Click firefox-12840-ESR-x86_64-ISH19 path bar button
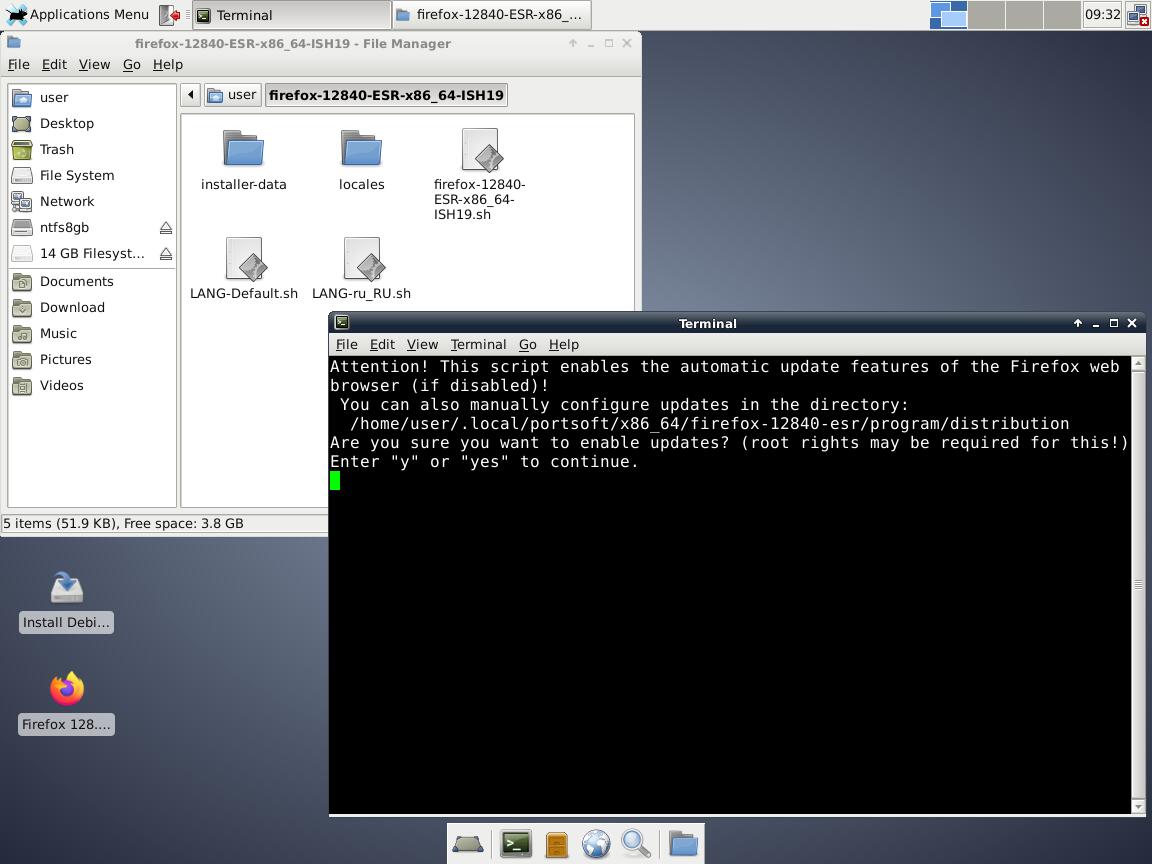The height and width of the screenshot is (864, 1152). click(x=386, y=95)
